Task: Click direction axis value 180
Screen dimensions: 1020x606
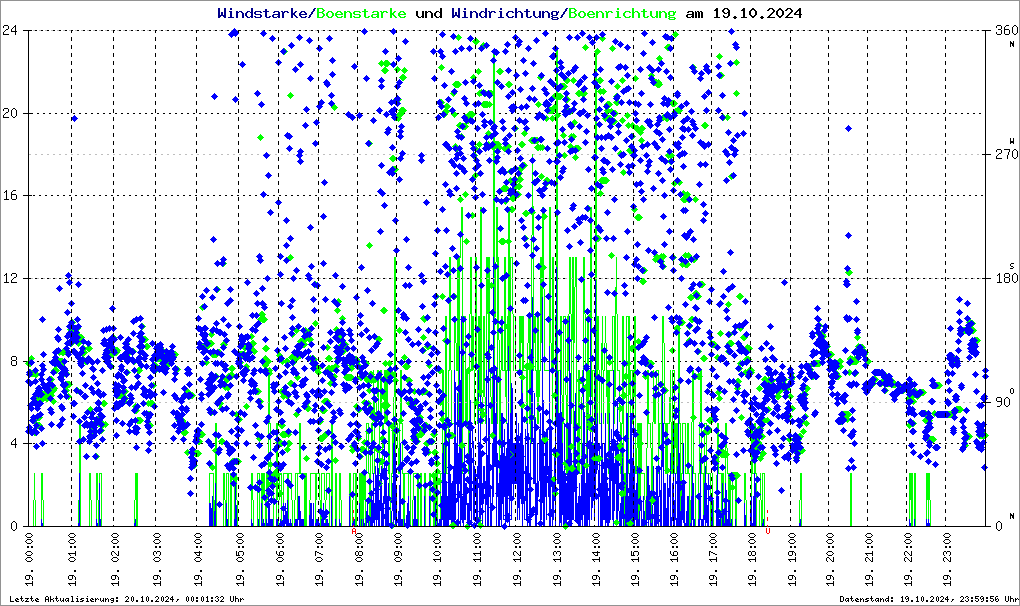Action: point(1006,278)
